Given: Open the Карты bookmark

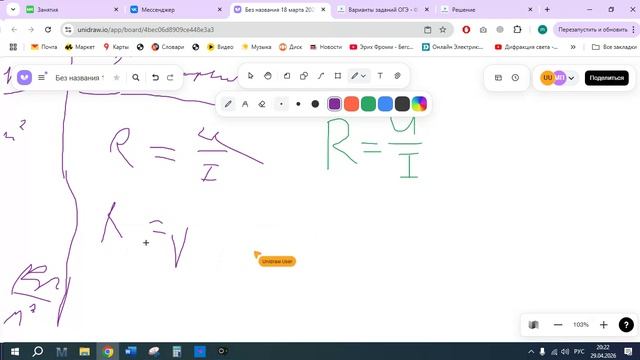Looking at the screenshot, I should (116, 47).
